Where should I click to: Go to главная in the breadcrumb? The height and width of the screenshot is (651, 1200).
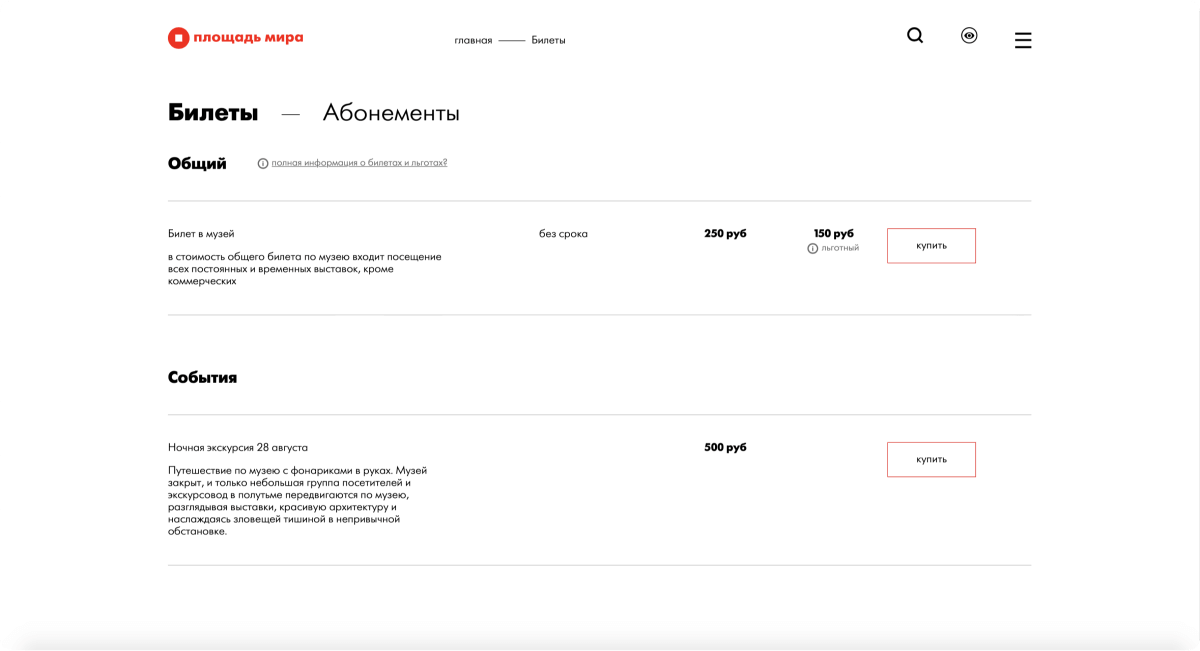pyautogui.click(x=473, y=41)
